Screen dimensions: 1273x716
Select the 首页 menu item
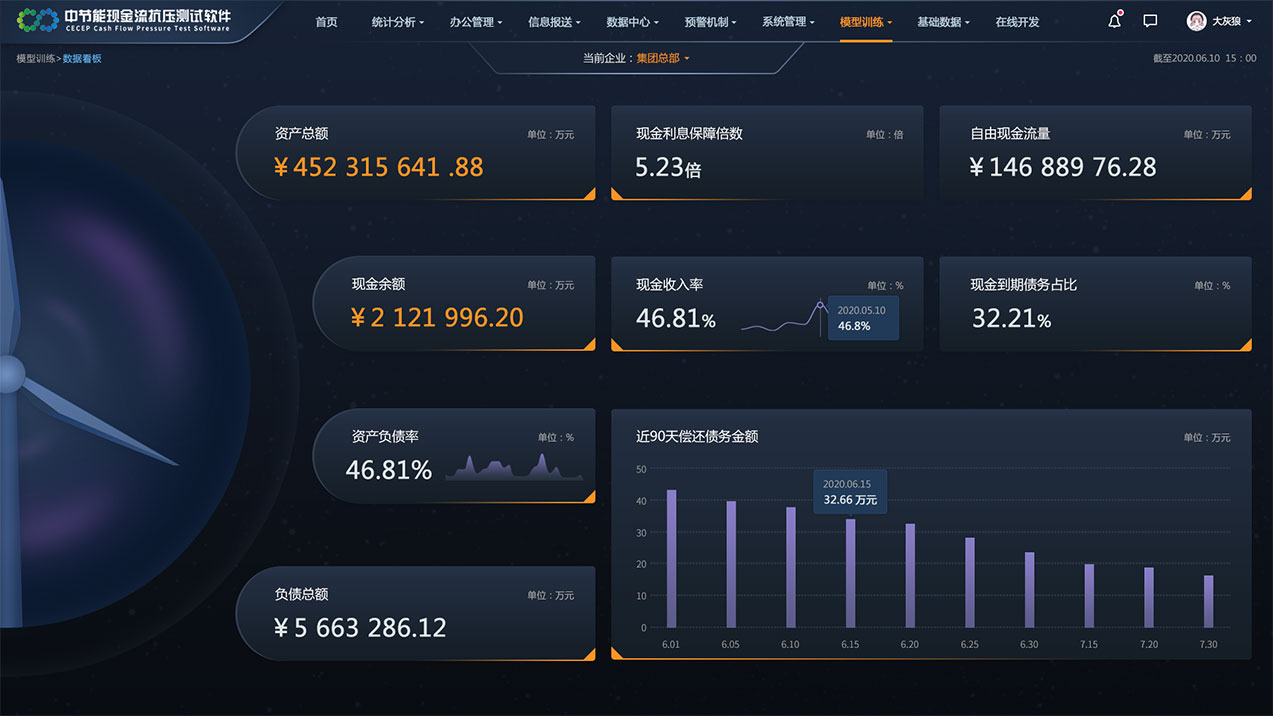(326, 21)
